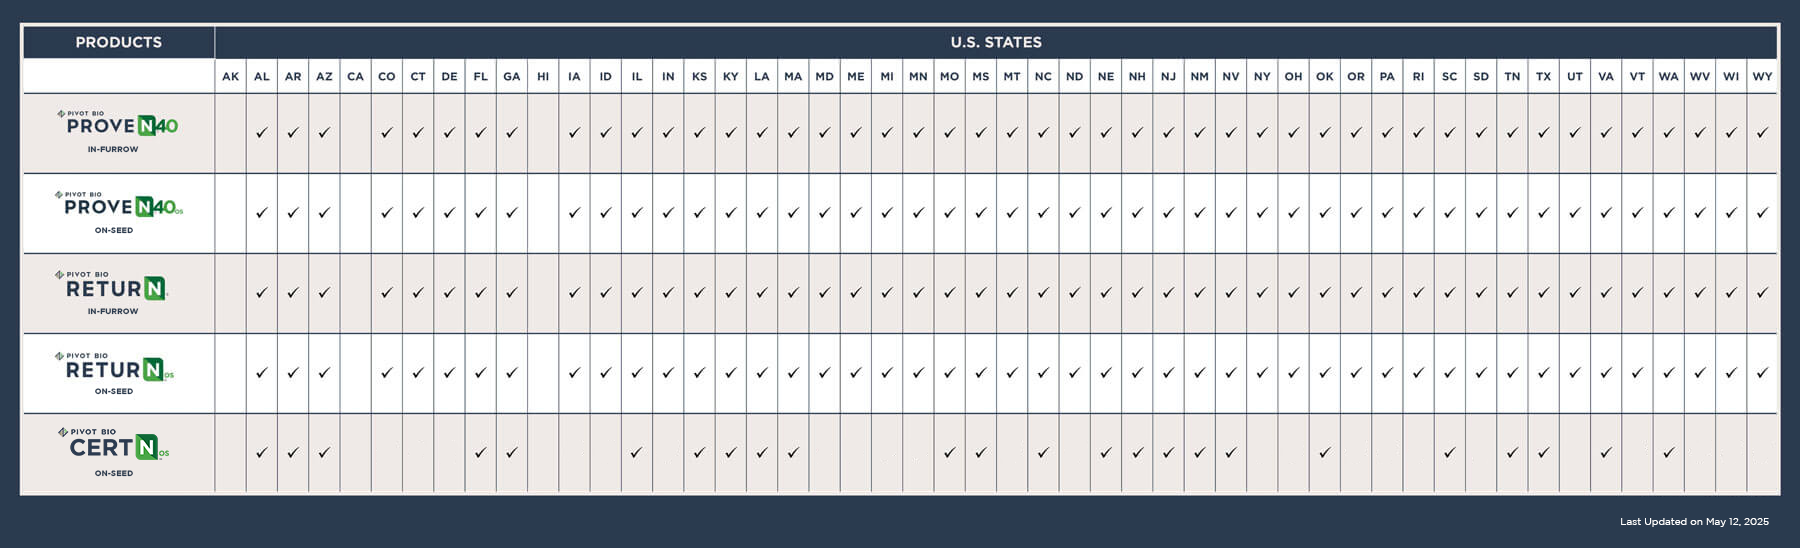Select the CA state column header

coord(355,76)
